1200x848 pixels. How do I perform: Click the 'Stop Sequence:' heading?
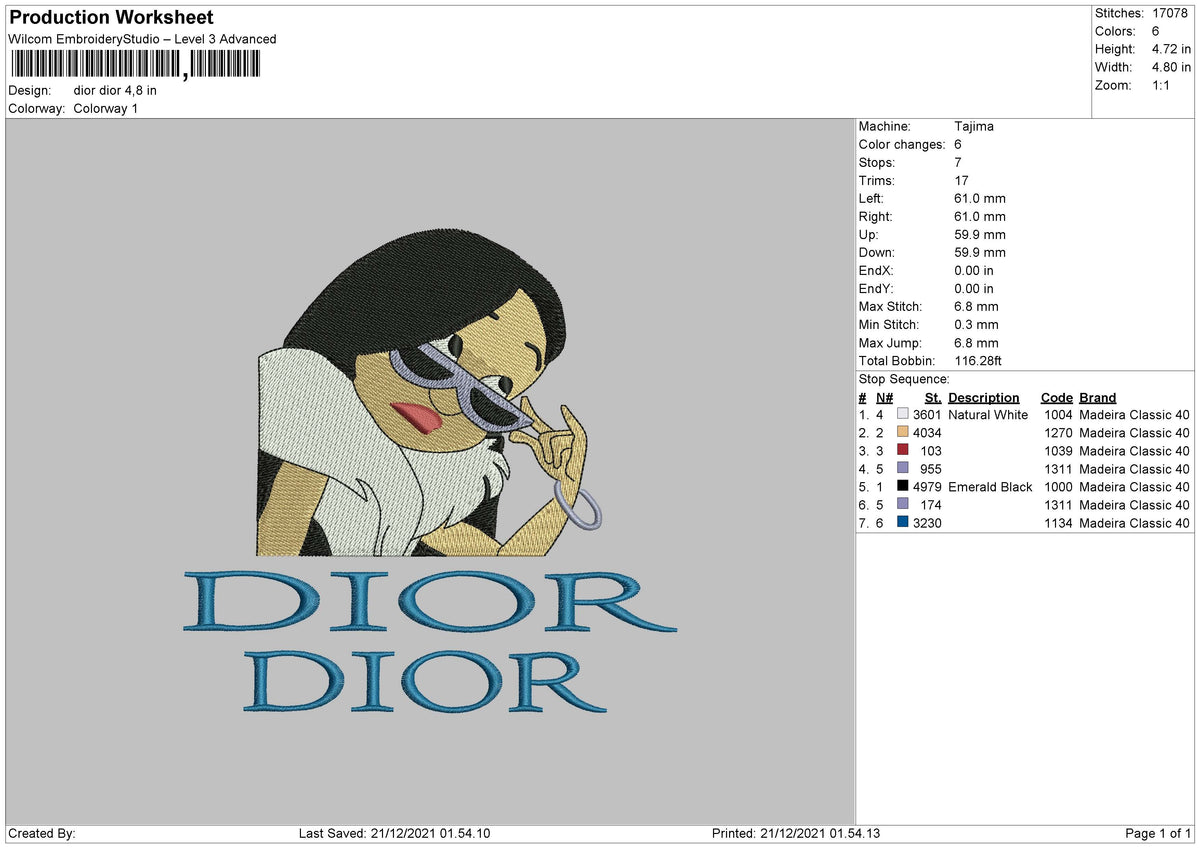pyautogui.click(x=904, y=379)
